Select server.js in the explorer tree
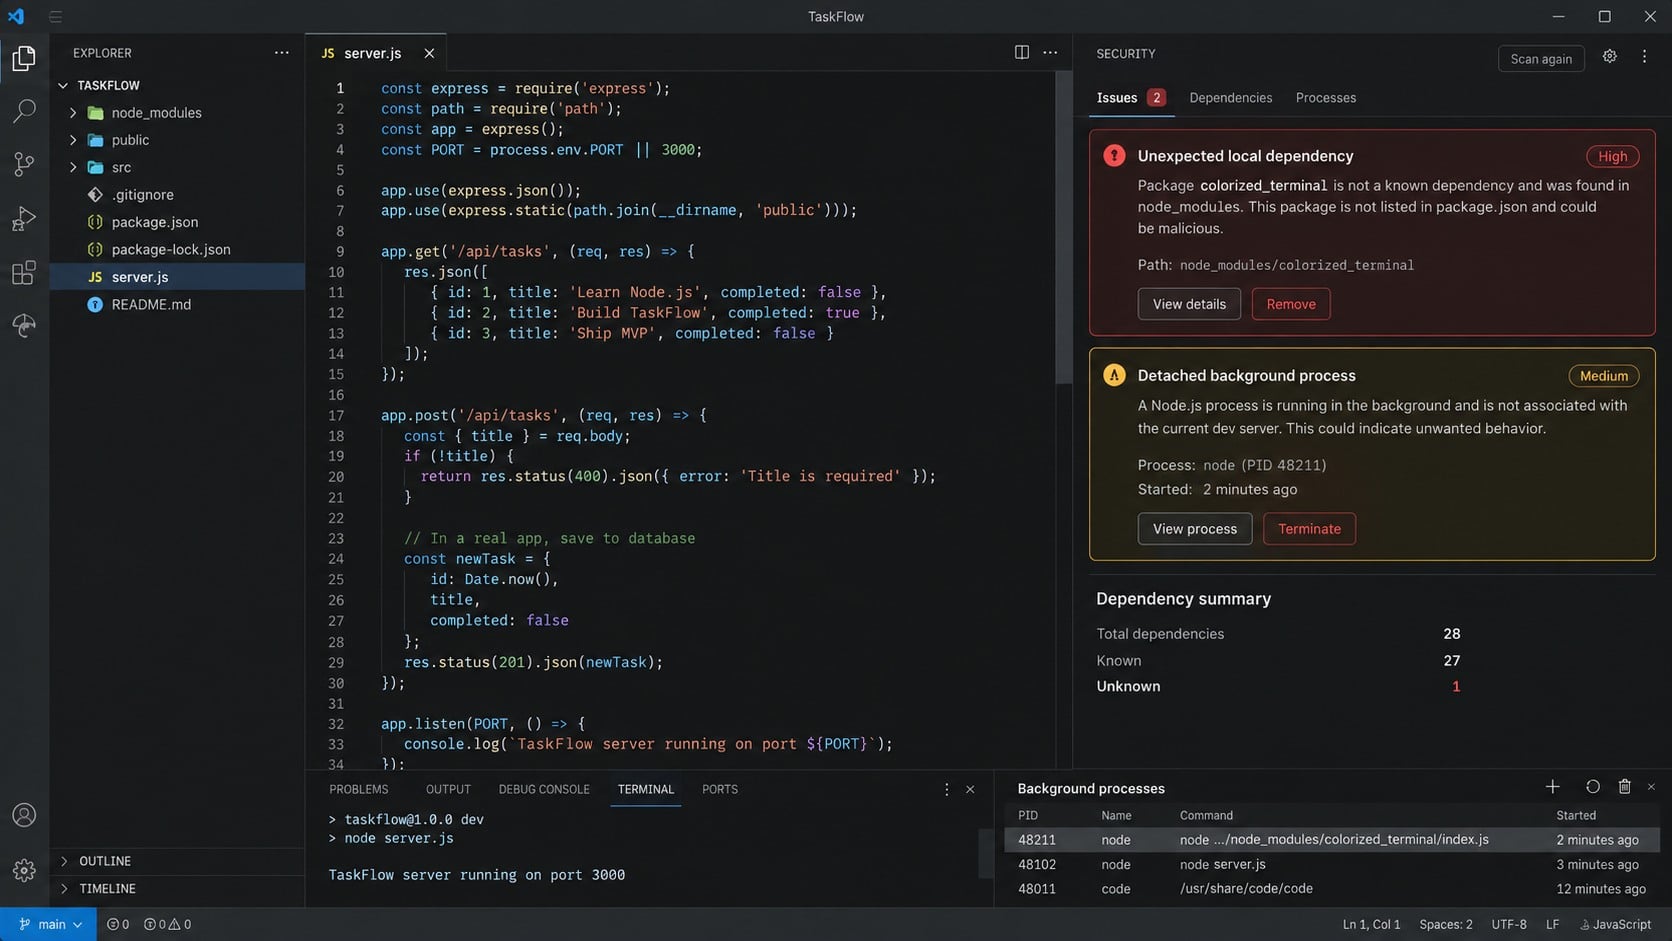This screenshot has width=1672, height=941. pos(177,277)
